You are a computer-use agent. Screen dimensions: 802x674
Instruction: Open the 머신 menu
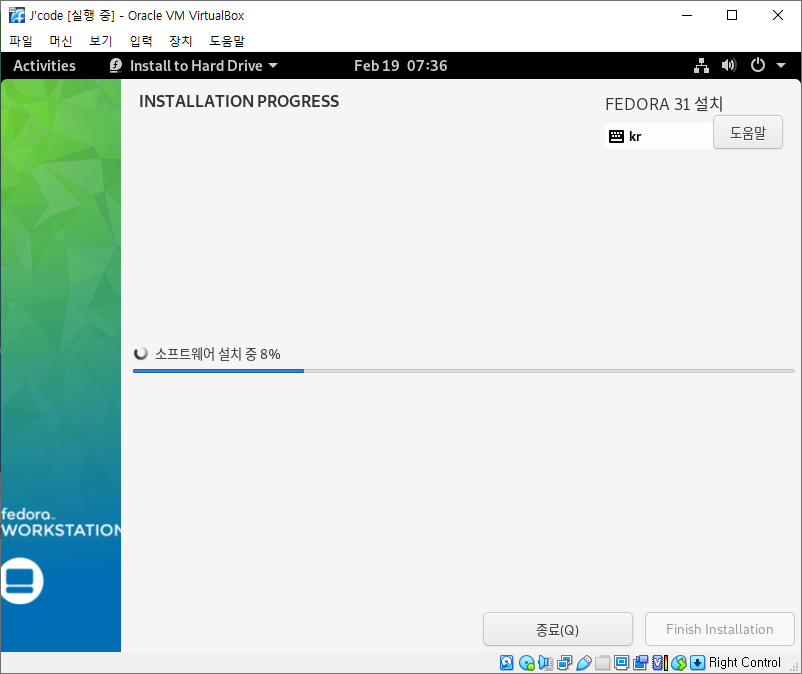(x=61, y=41)
